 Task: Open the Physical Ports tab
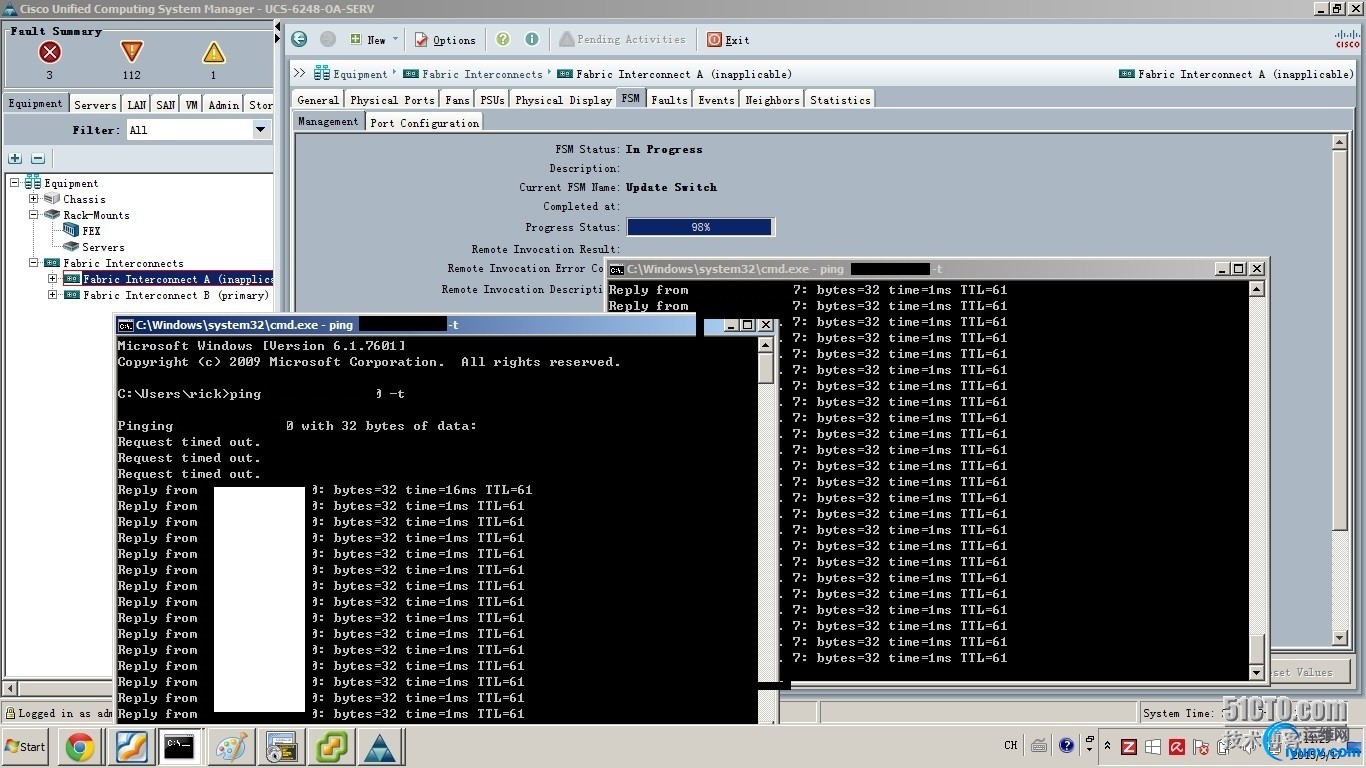click(x=392, y=100)
